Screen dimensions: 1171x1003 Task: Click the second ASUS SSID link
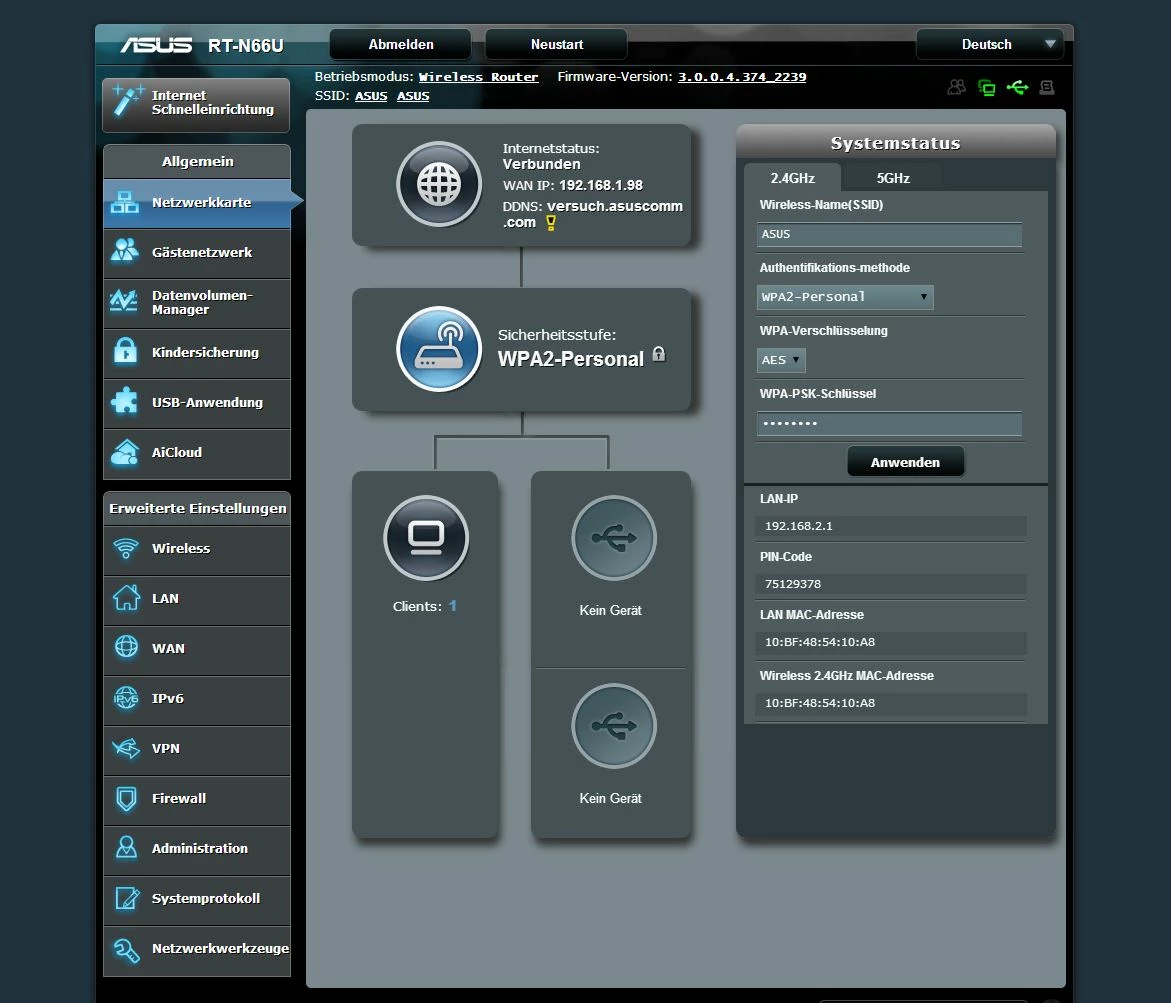point(413,96)
